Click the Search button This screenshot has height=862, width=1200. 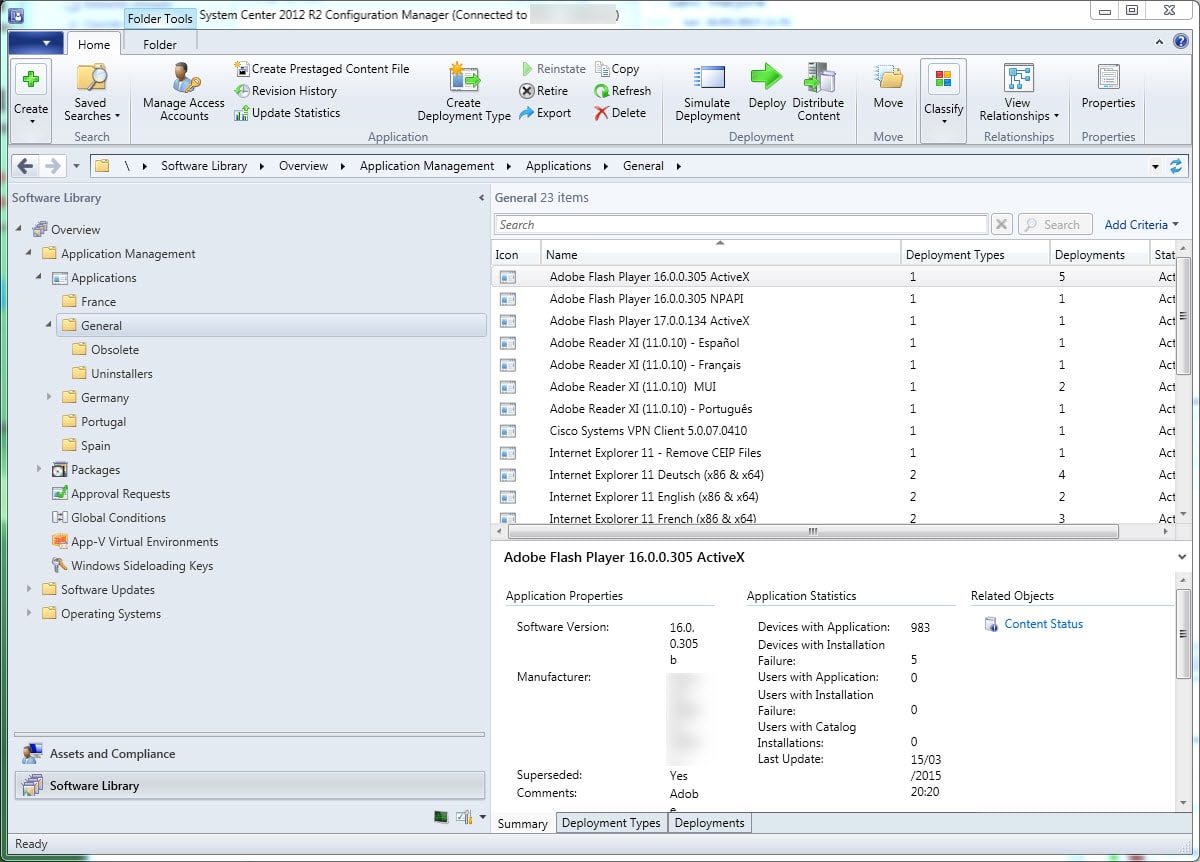point(1053,225)
